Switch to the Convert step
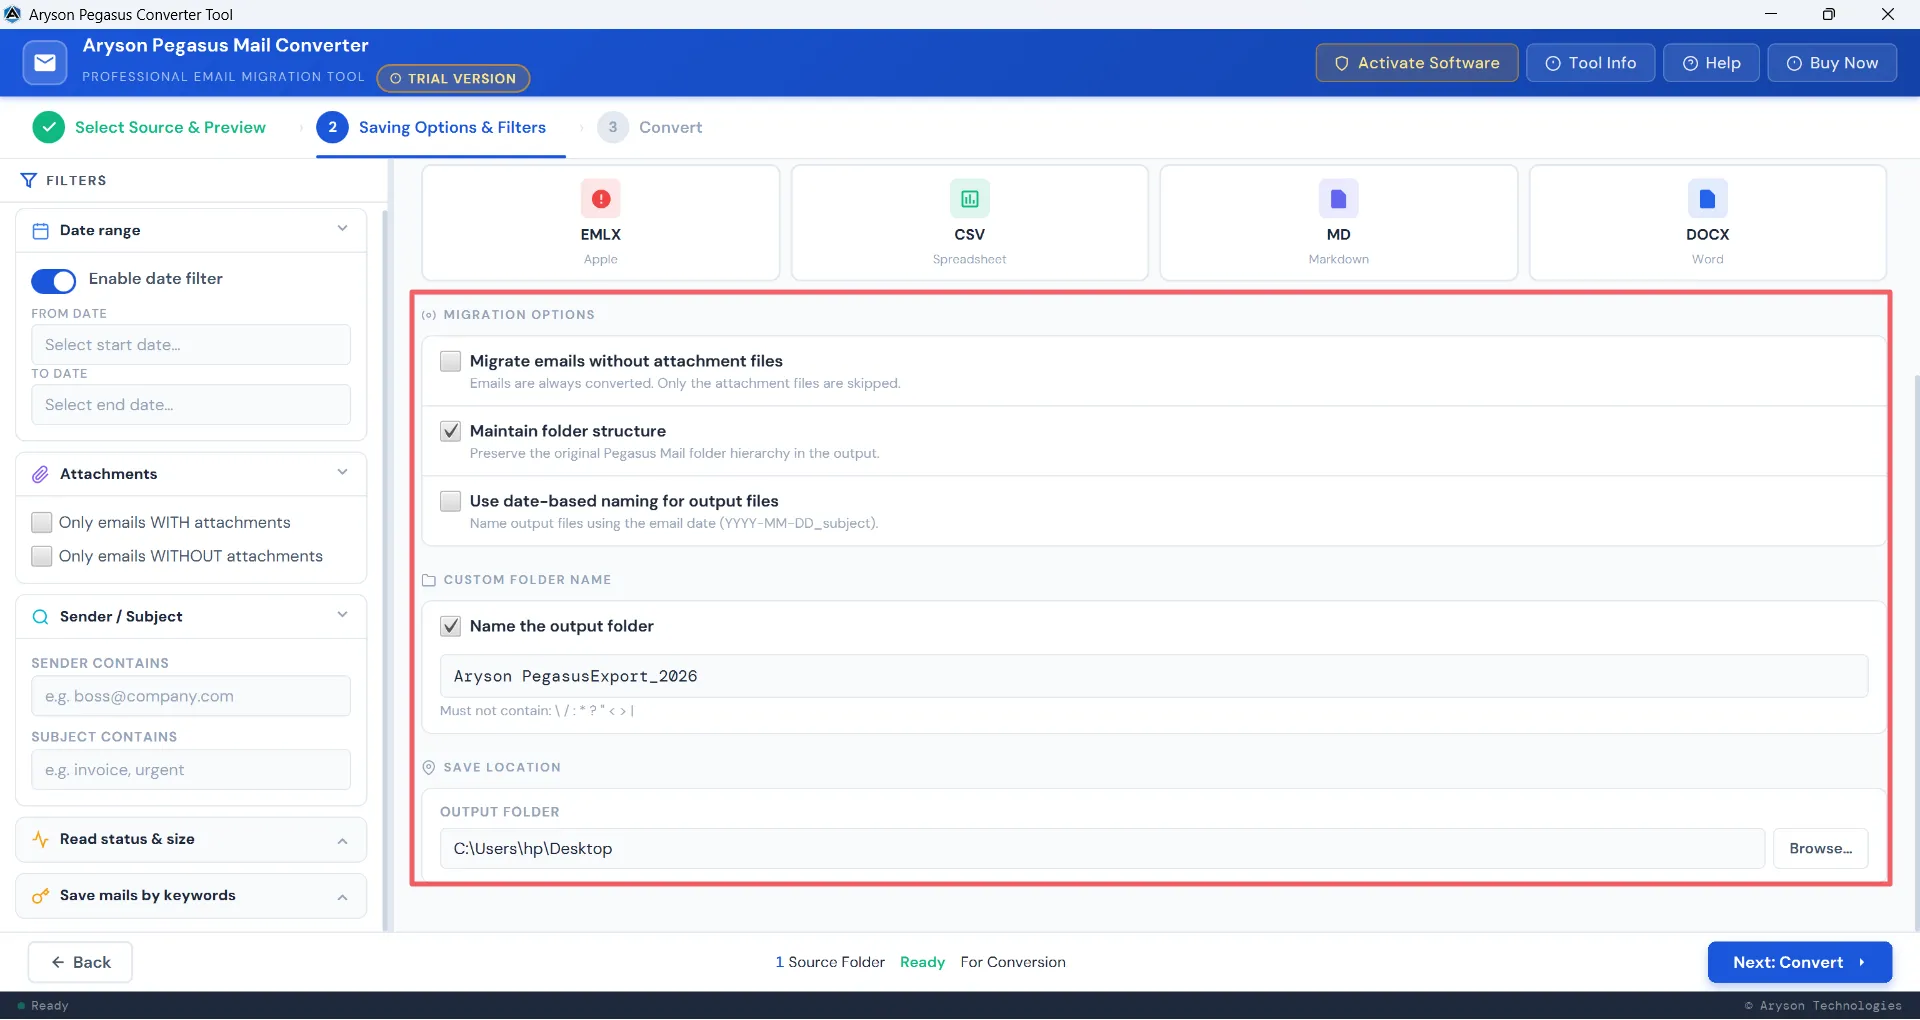1920x1020 pixels. [650, 127]
